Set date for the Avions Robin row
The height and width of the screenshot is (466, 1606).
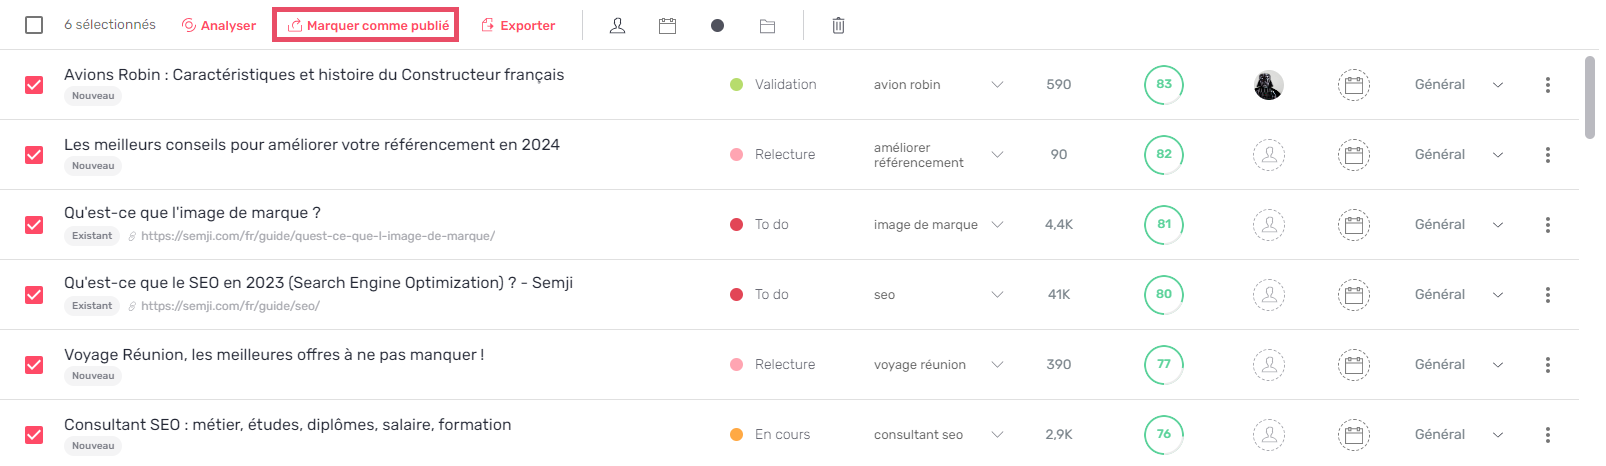tap(1354, 85)
